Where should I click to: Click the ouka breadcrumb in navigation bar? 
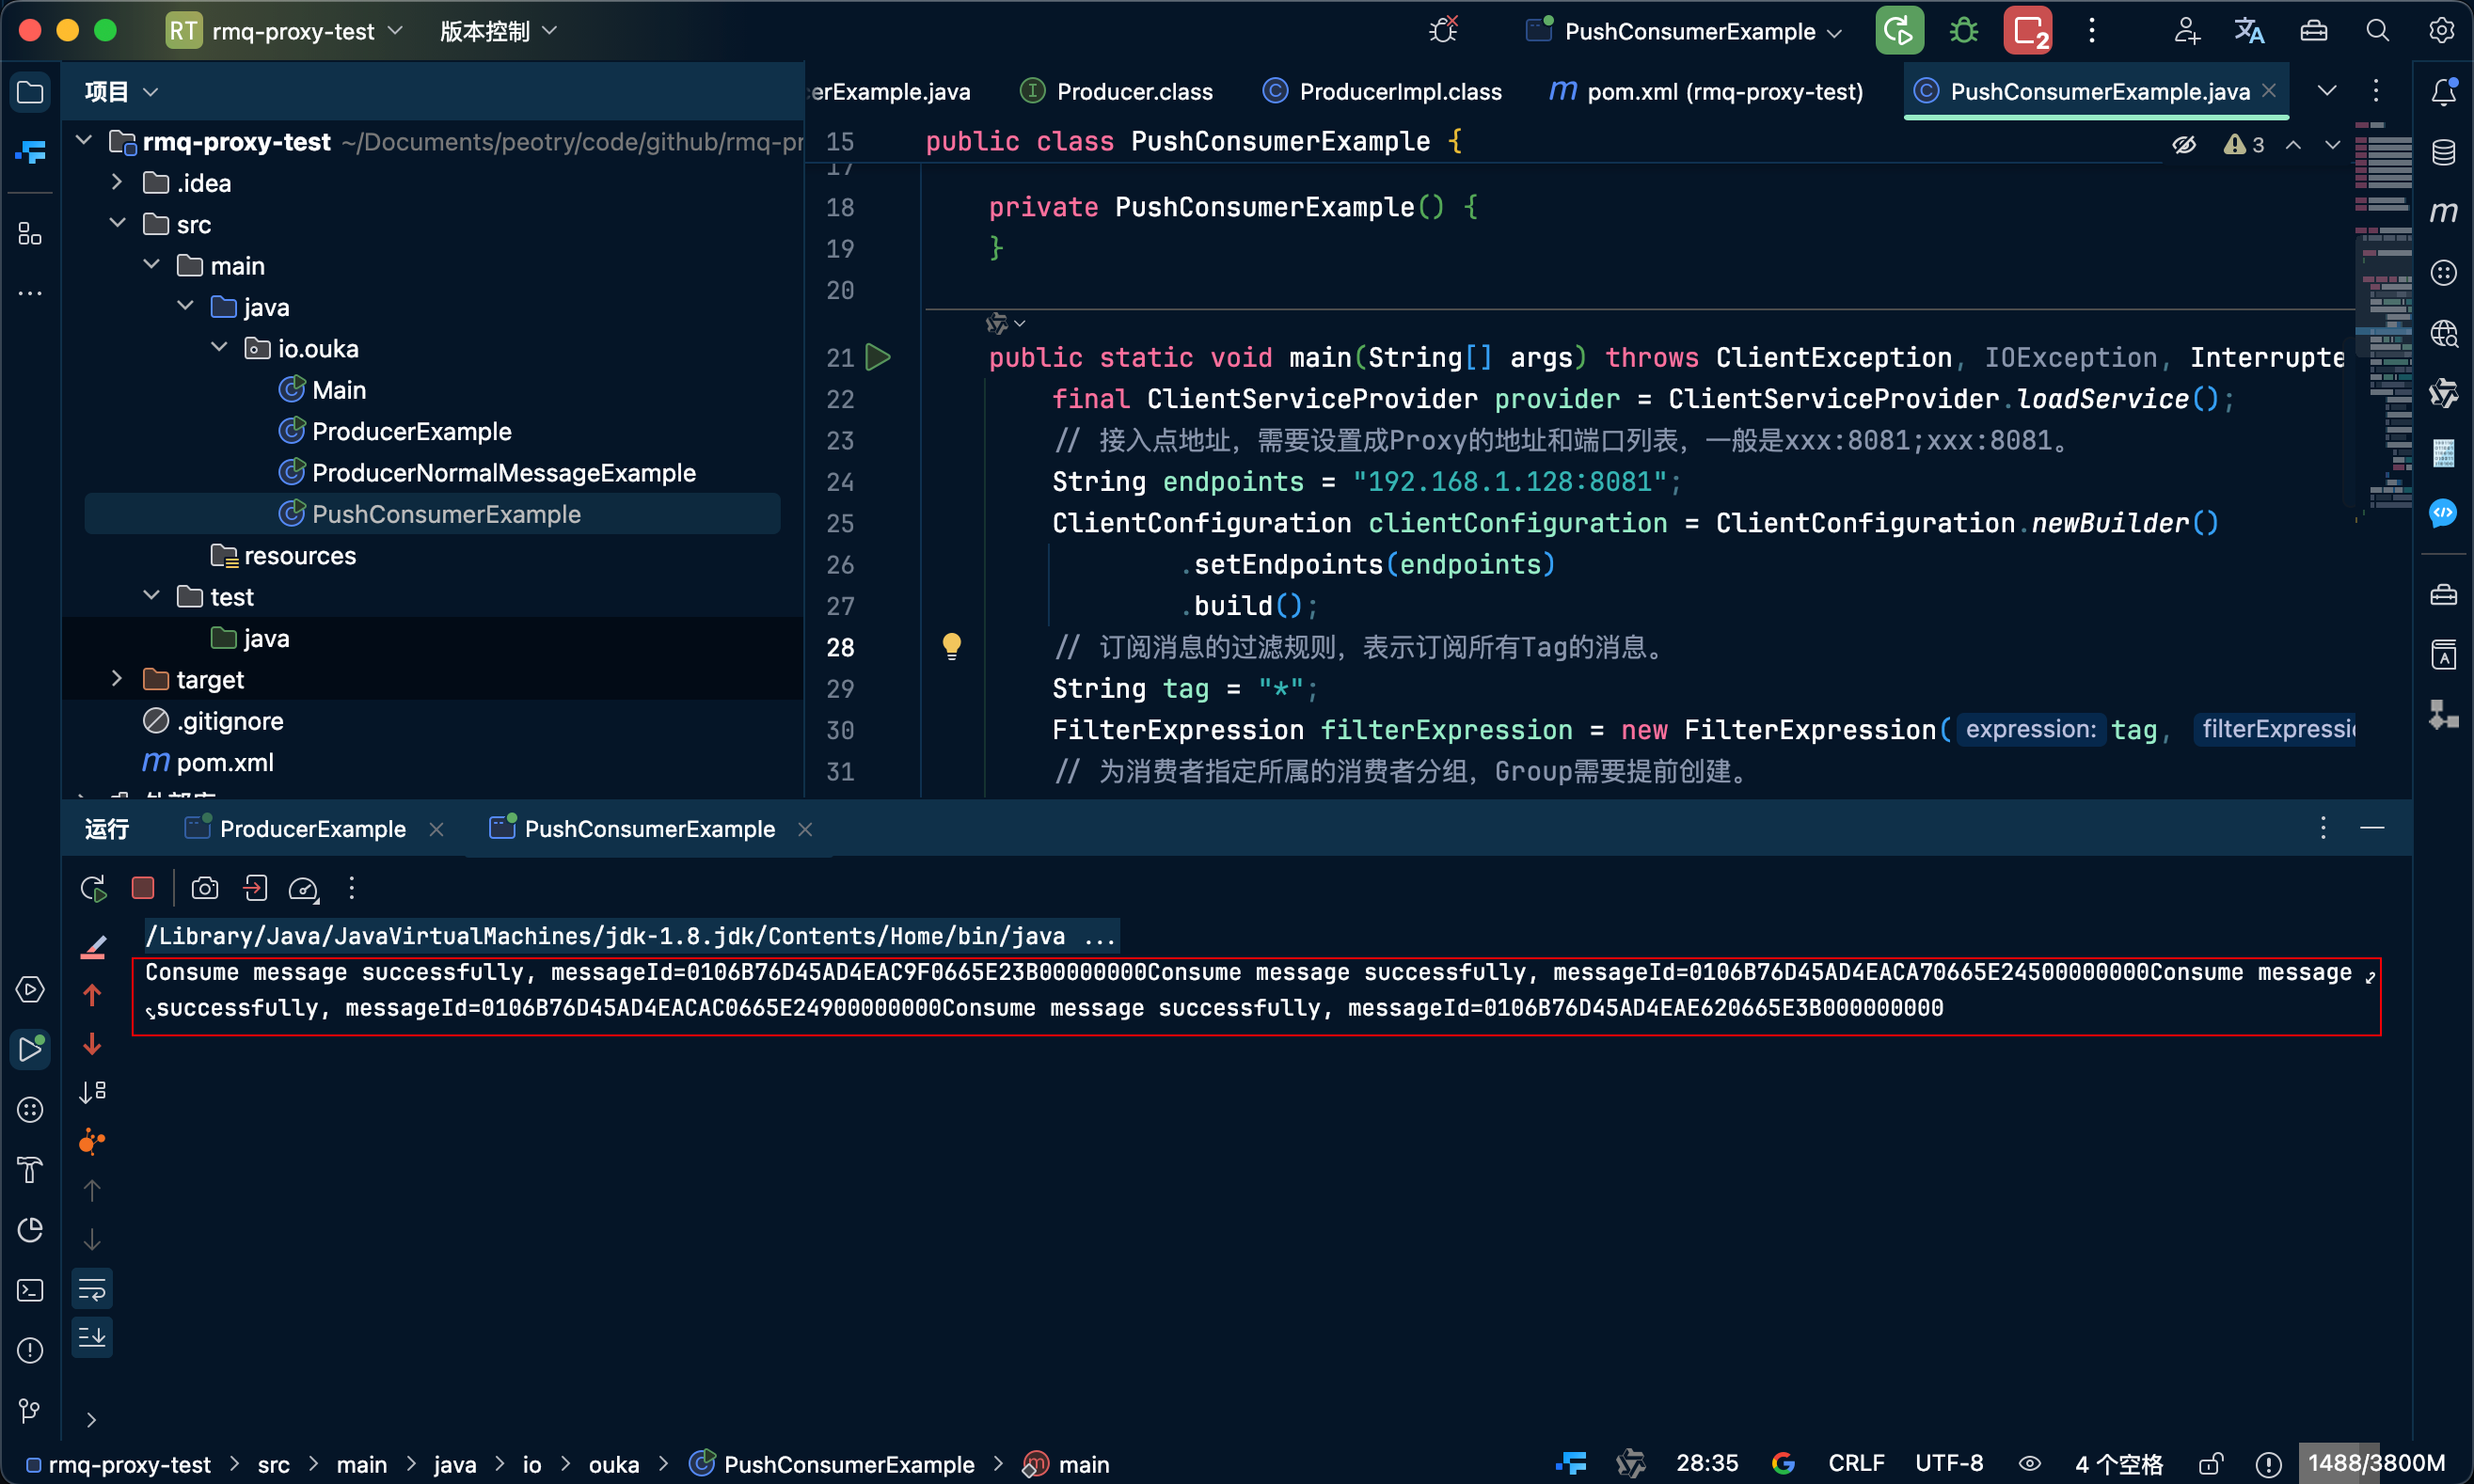tap(613, 1464)
